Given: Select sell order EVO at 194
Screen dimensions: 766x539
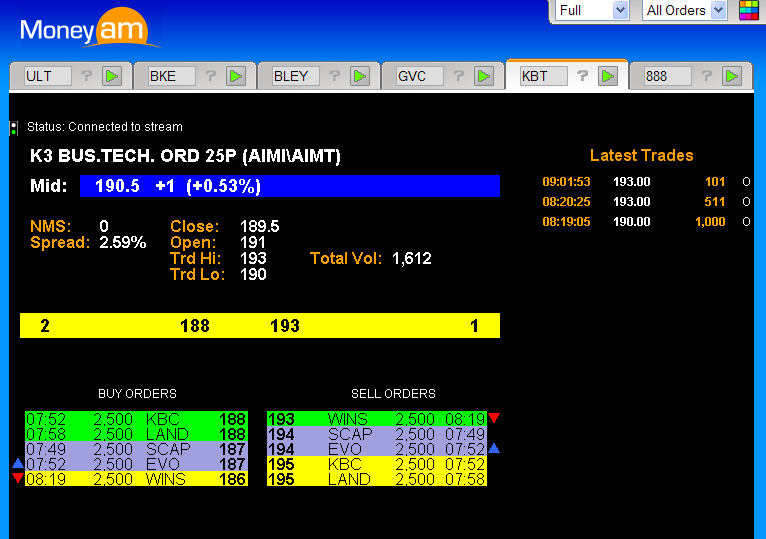Looking at the screenshot, I should click(x=377, y=449).
